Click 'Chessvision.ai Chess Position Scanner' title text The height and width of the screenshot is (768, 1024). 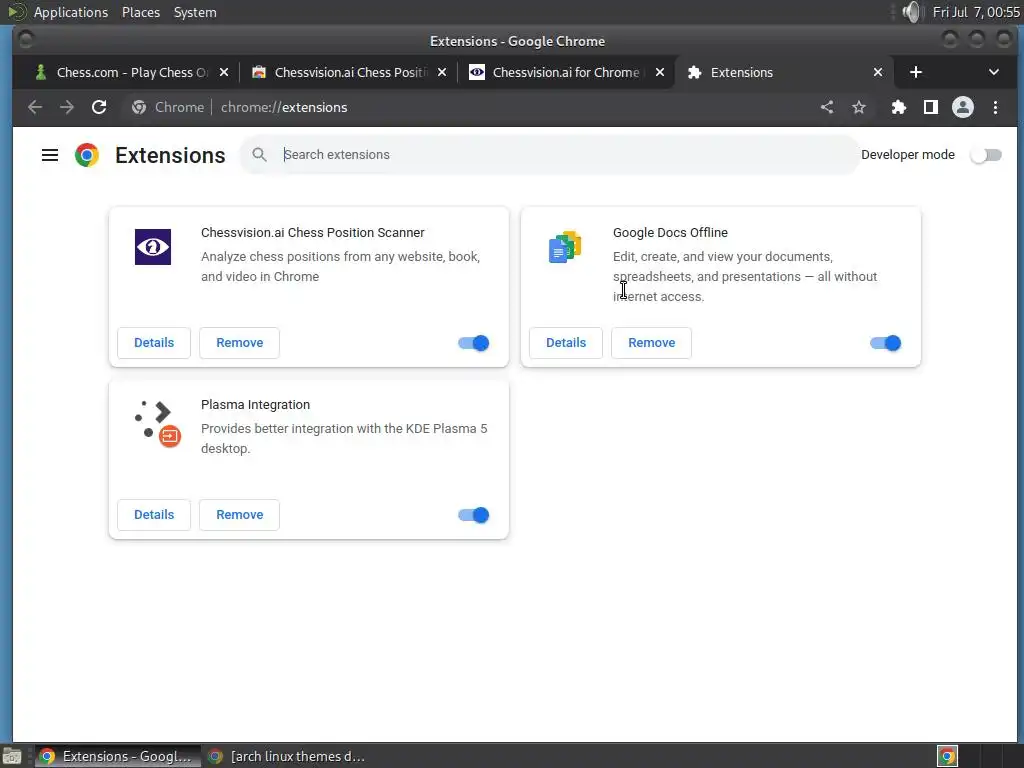click(x=313, y=232)
